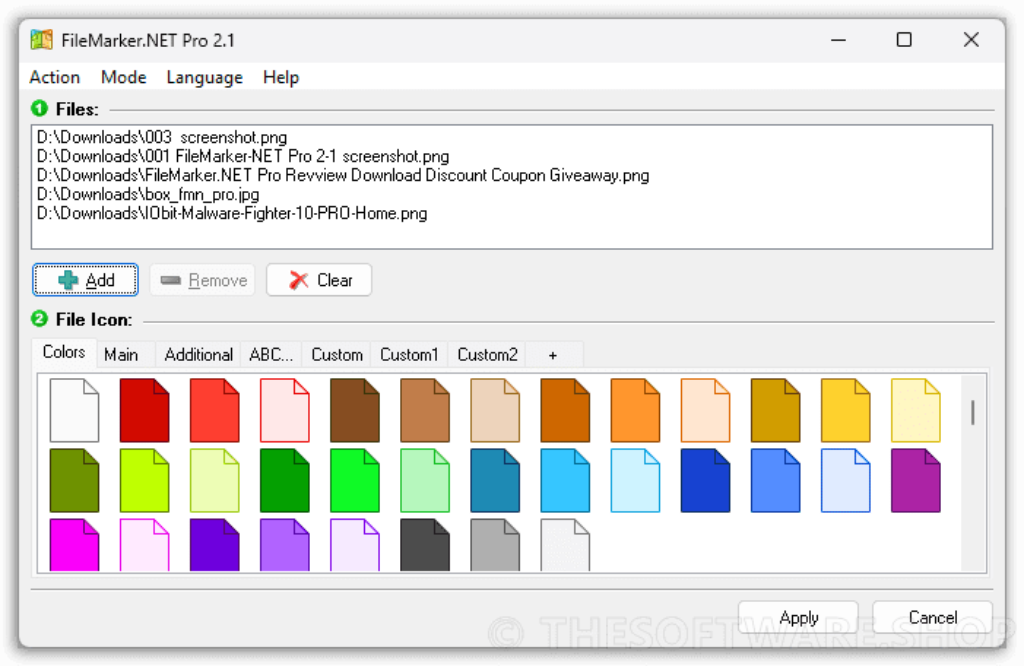Screen dimensions: 1024x666
Task: Pick the pale lavender-blue file icon
Action: 846,481
